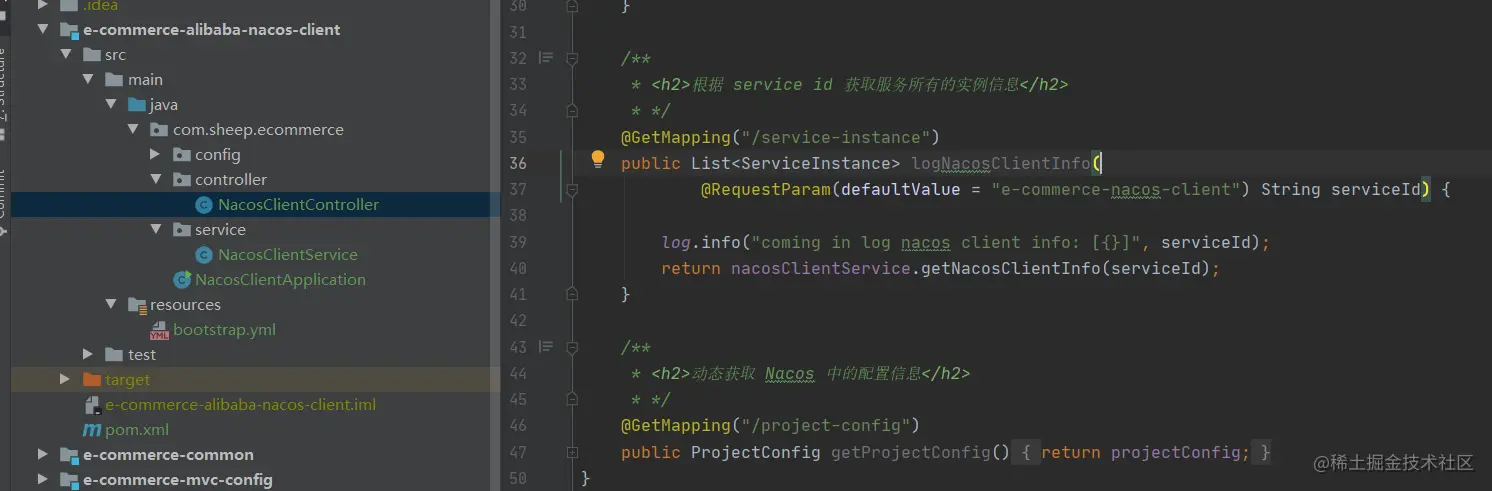1492x491 pixels.
Task: Click line number 40 in the gutter
Action: click(x=517, y=268)
